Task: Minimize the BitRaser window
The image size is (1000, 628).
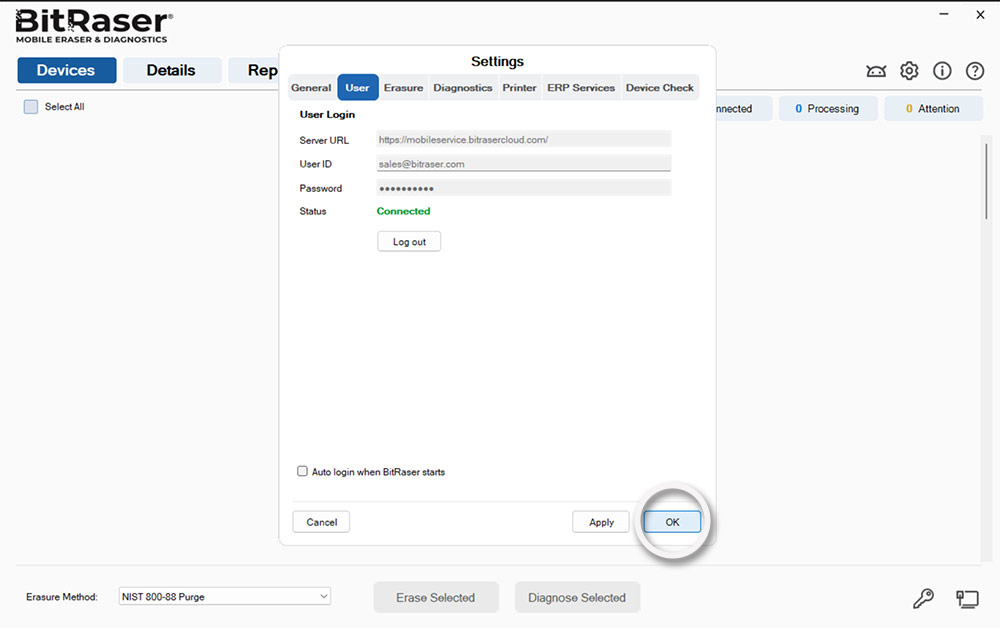Action: pos(944,14)
